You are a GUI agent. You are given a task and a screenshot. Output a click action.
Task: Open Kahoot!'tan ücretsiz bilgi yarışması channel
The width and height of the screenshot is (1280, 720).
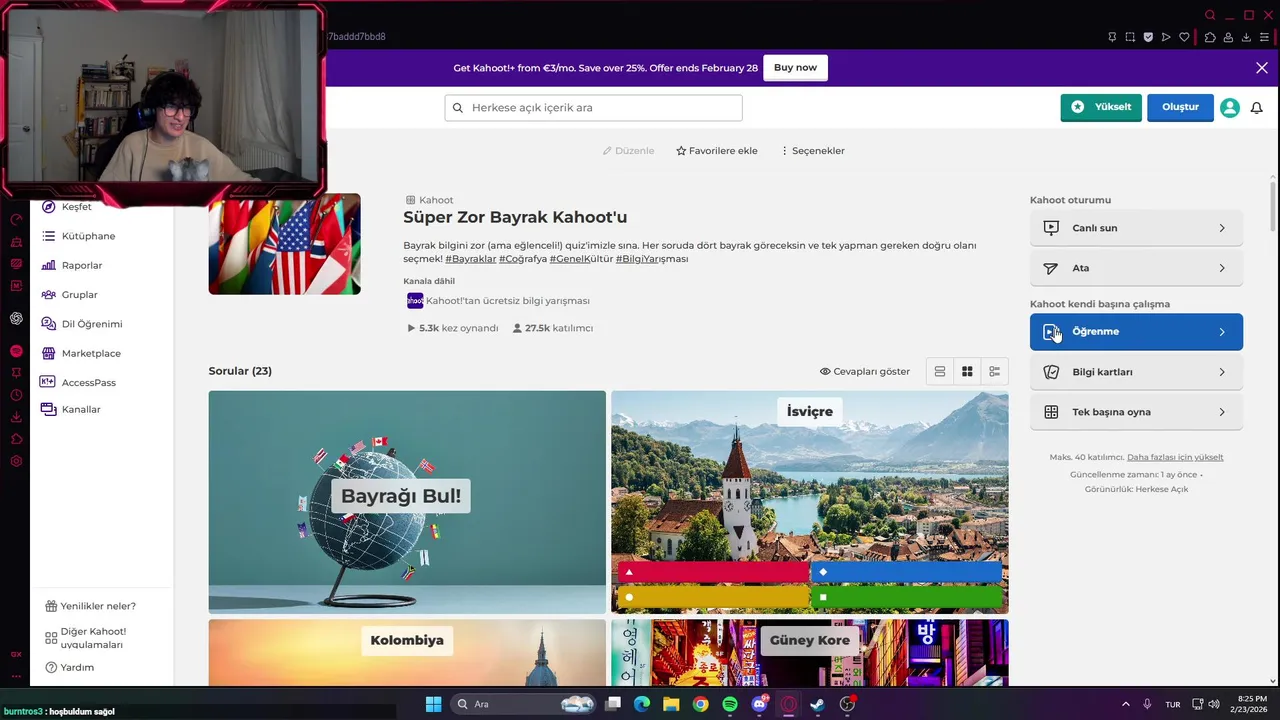(x=498, y=301)
